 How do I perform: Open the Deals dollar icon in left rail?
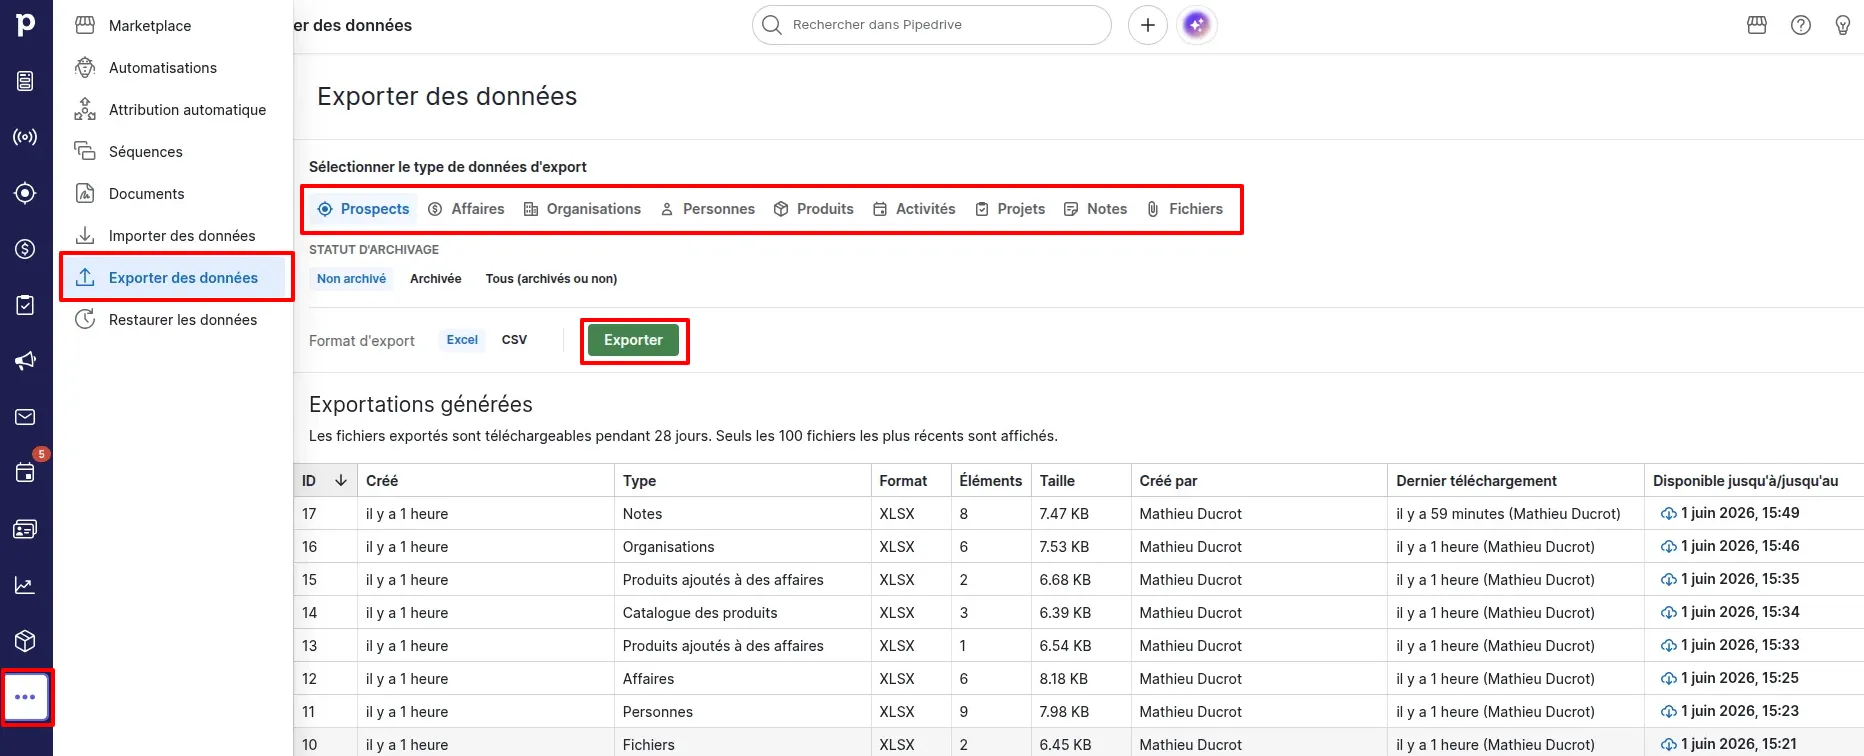click(26, 249)
